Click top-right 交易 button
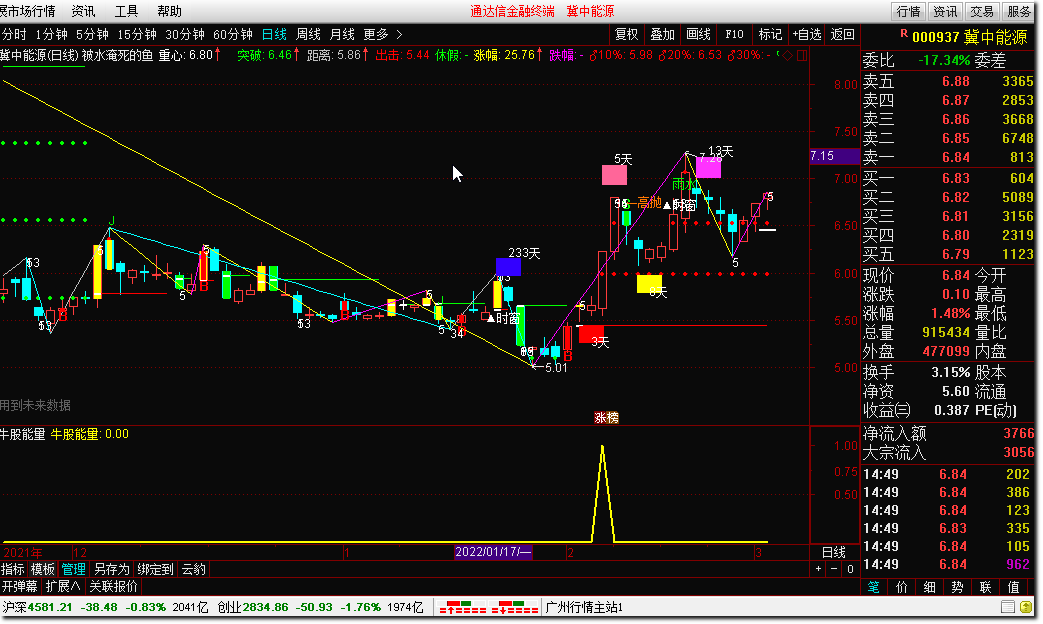Image resolution: width=1043 pixels, height=624 pixels. tap(981, 11)
